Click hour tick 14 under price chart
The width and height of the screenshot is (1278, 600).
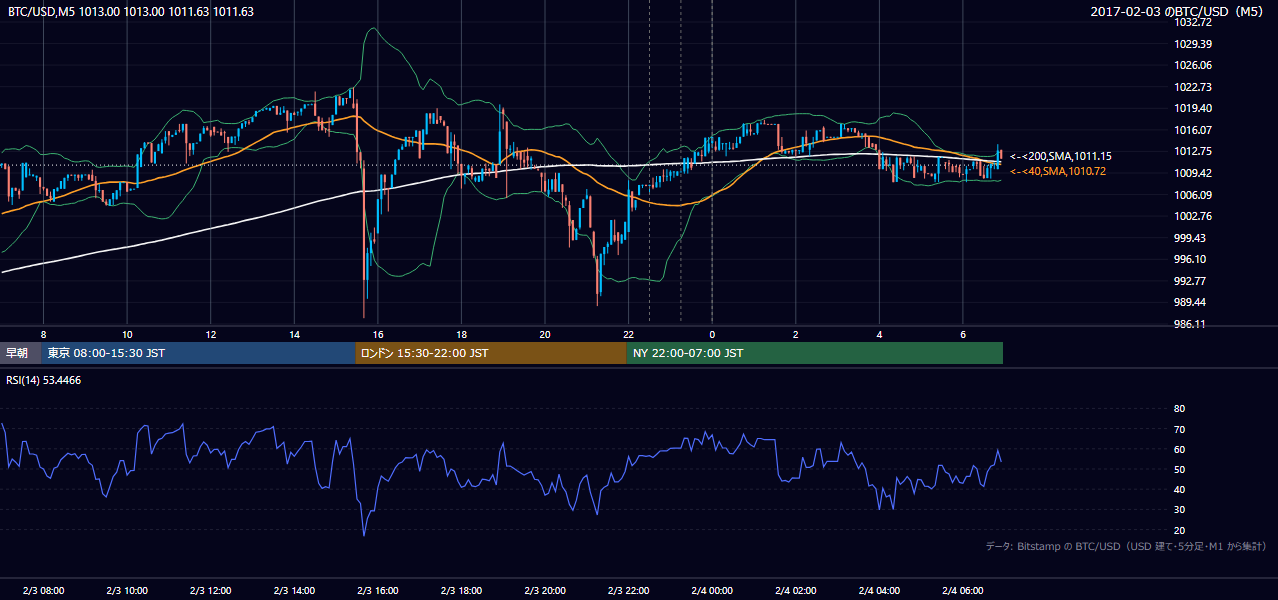(294, 334)
